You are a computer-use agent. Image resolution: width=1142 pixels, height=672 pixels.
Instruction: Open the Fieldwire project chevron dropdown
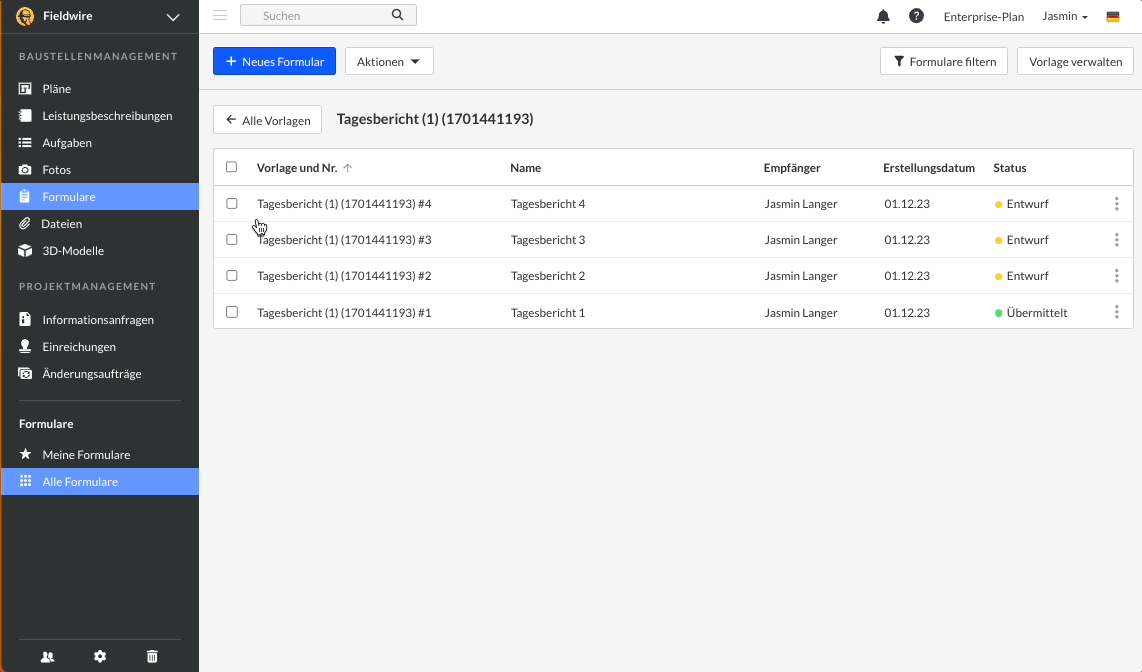point(173,17)
